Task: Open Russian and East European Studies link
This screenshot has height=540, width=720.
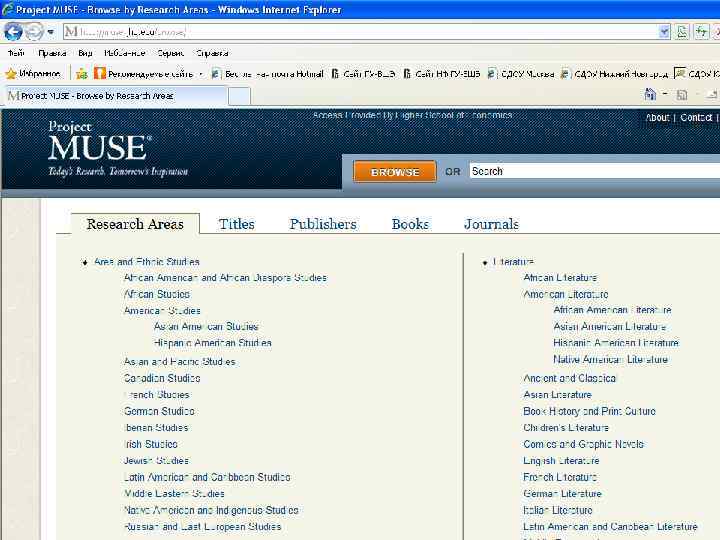Action: (202, 527)
